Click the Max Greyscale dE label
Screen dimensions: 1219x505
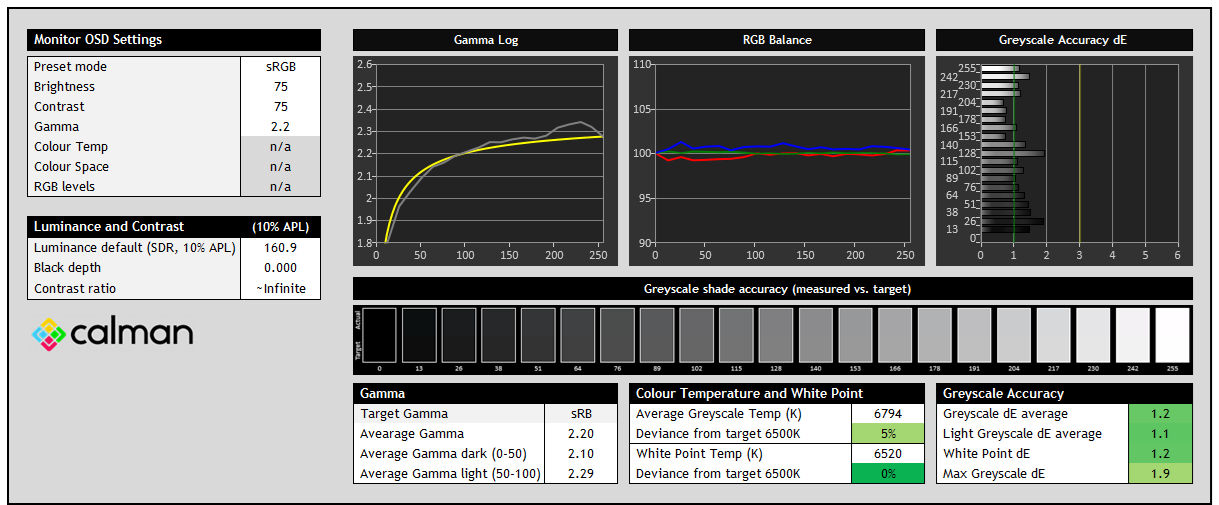tap(994, 474)
